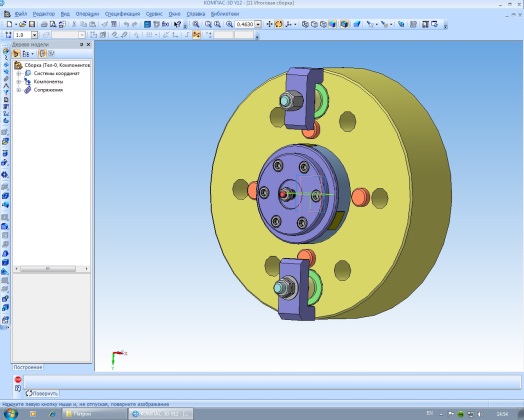Expand the Системы координат tree node

click(19, 73)
